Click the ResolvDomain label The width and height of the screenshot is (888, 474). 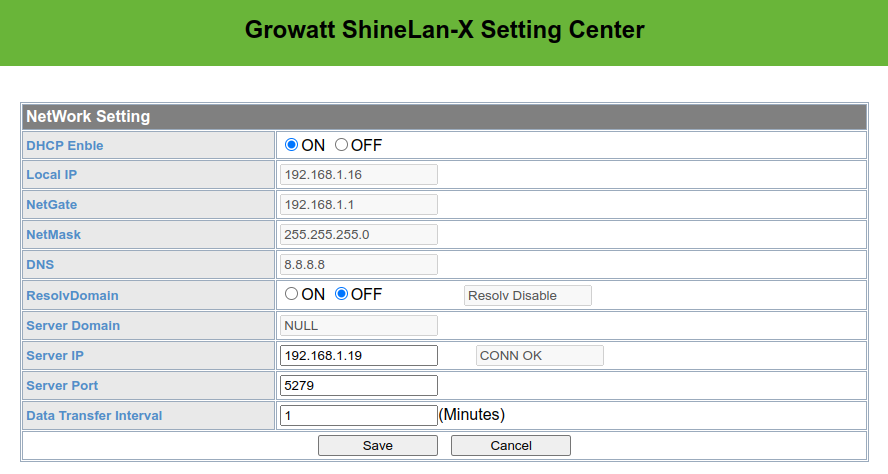tap(72, 296)
